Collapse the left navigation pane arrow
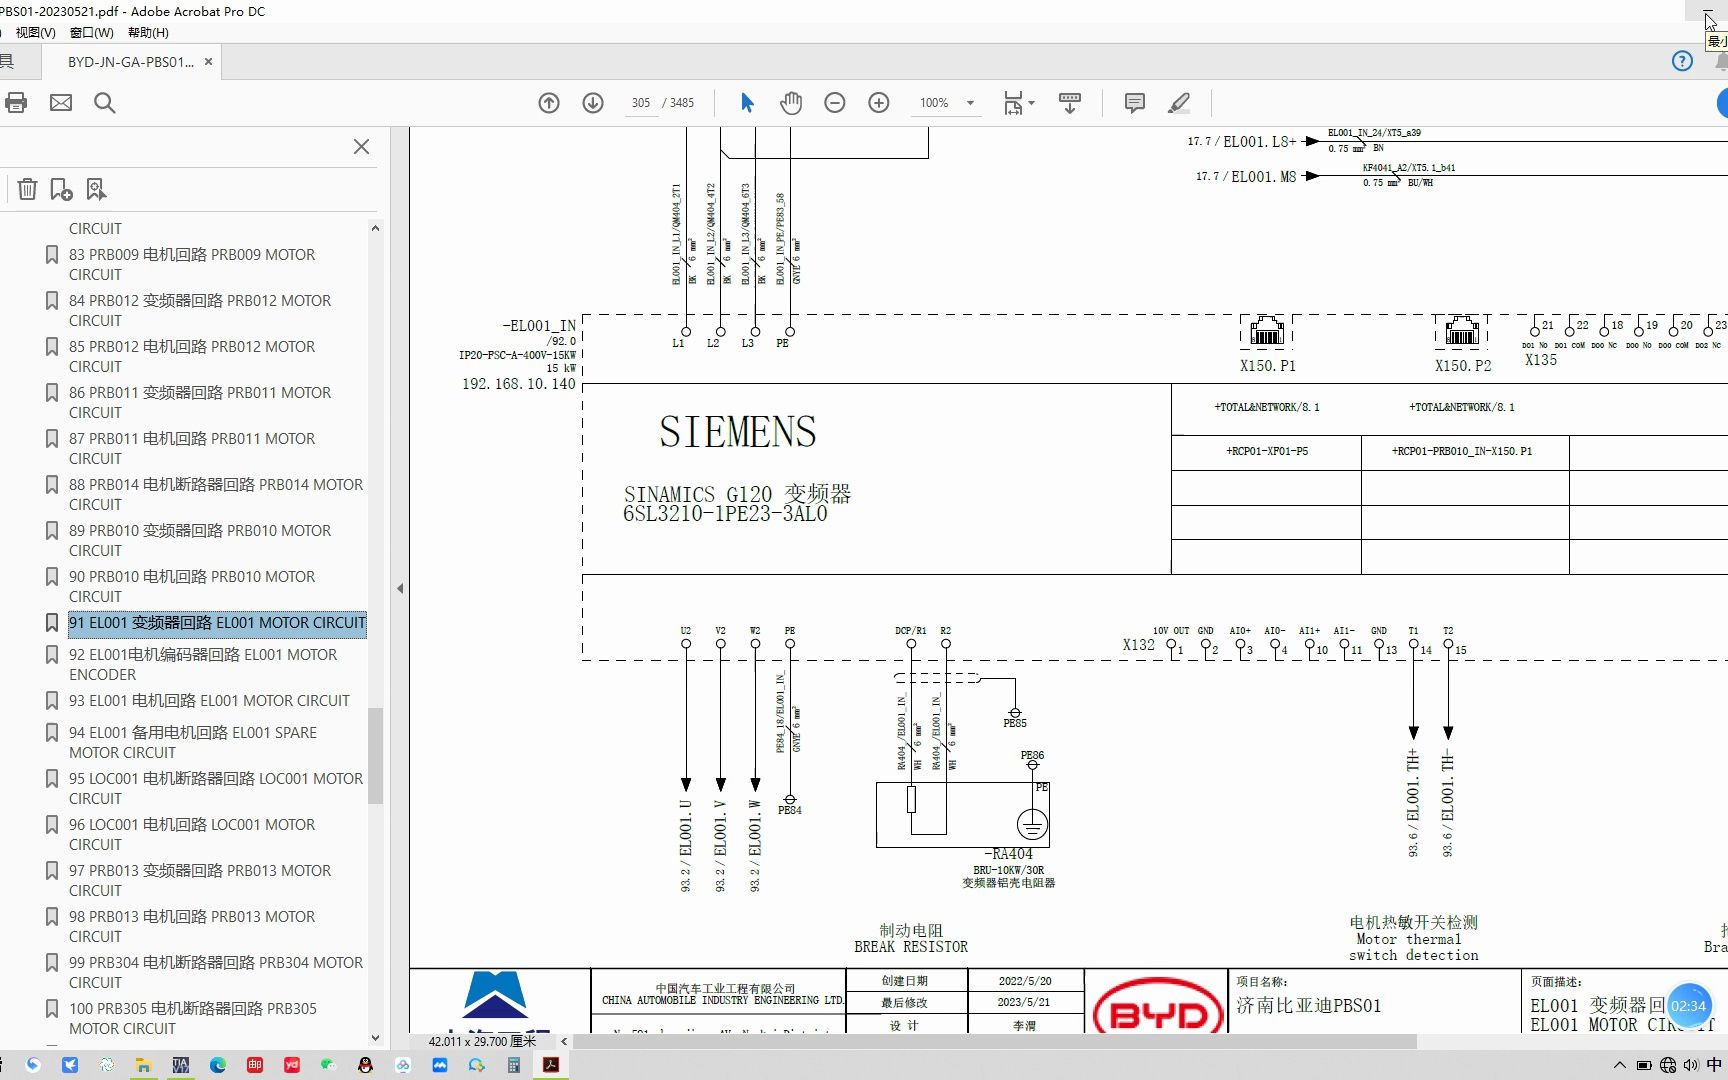The width and height of the screenshot is (1728, 1080). pos(400,588)
